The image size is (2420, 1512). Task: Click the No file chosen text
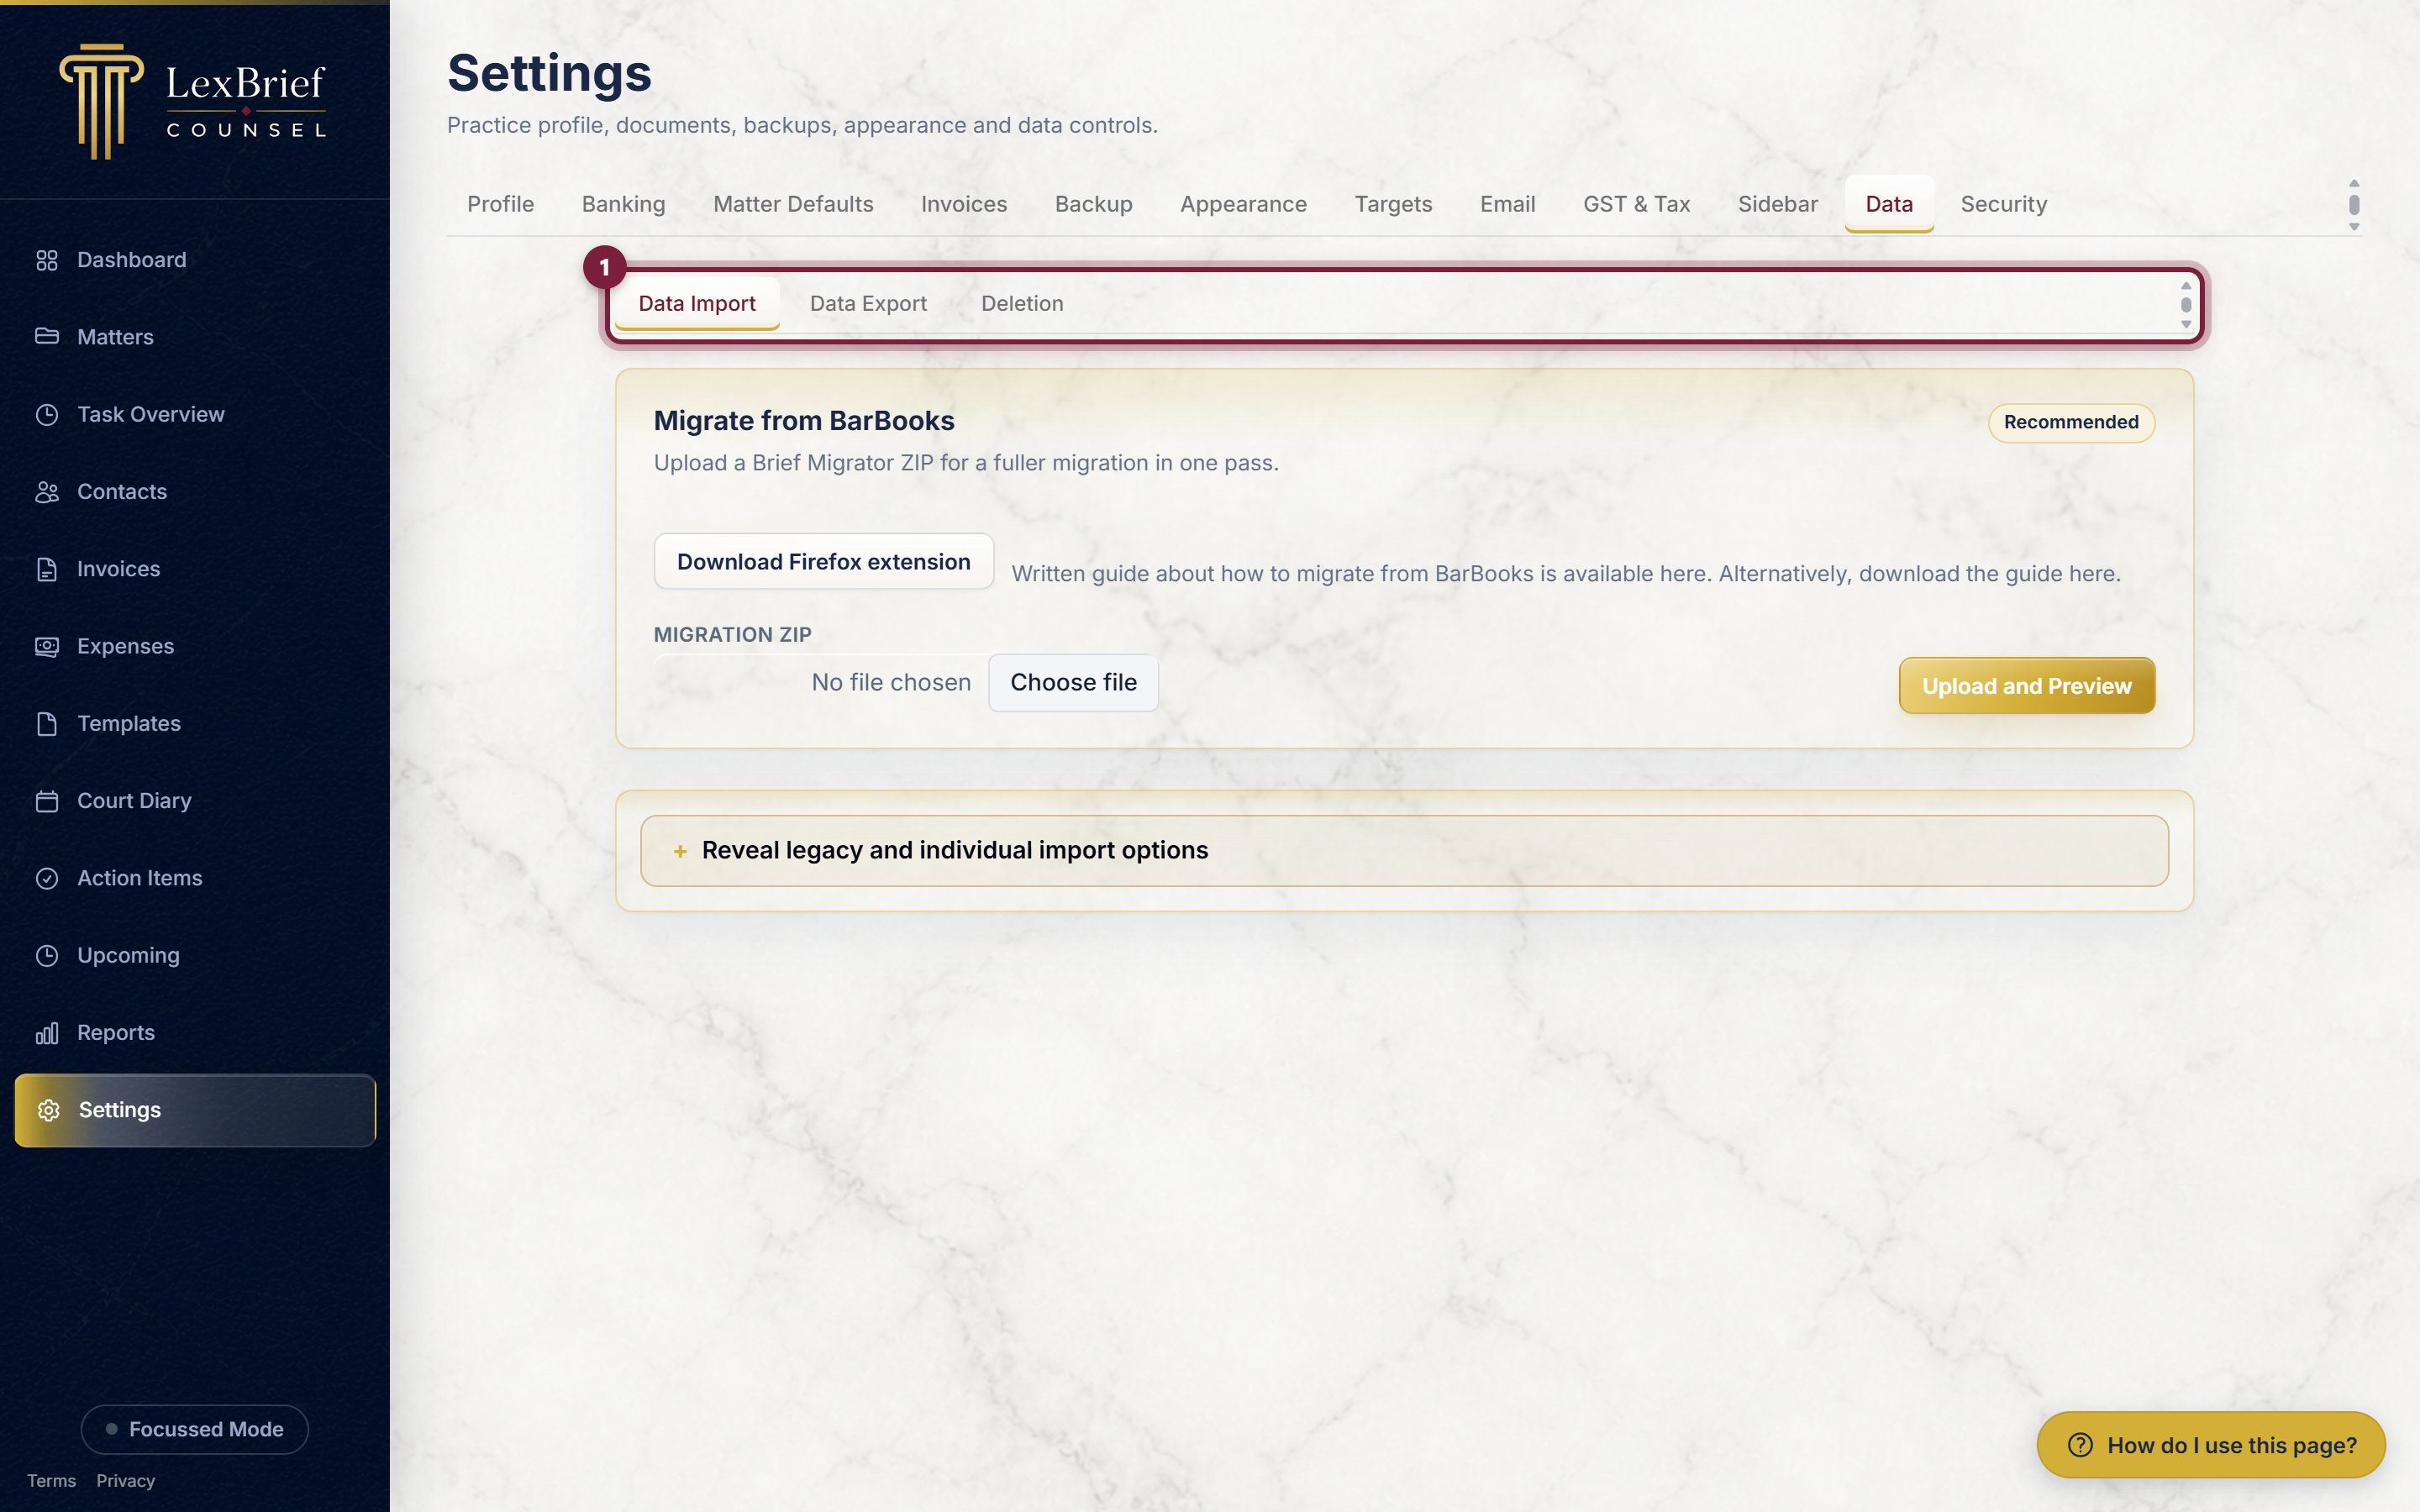pyautogui.click(x=891, y=682)
